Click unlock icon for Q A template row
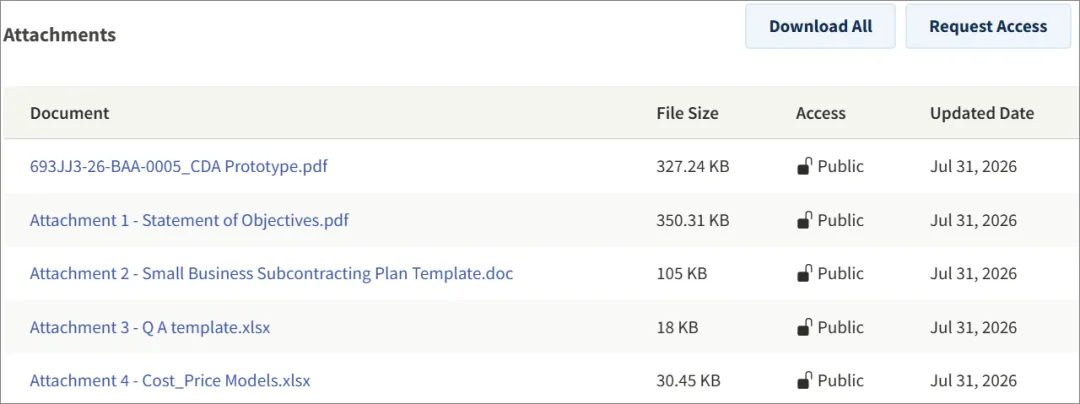The image size is (1080, 404). (804, 328)
